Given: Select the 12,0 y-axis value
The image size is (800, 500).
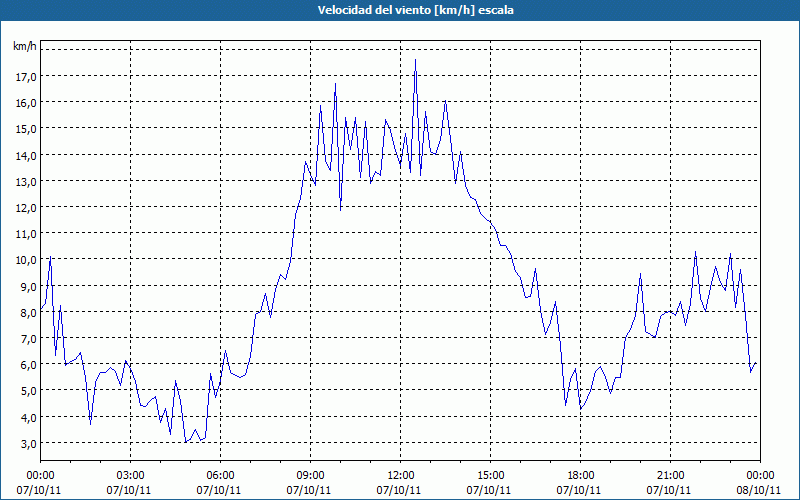Looking at the screenshot, I should pyautogui.click(x=26, y=208).
